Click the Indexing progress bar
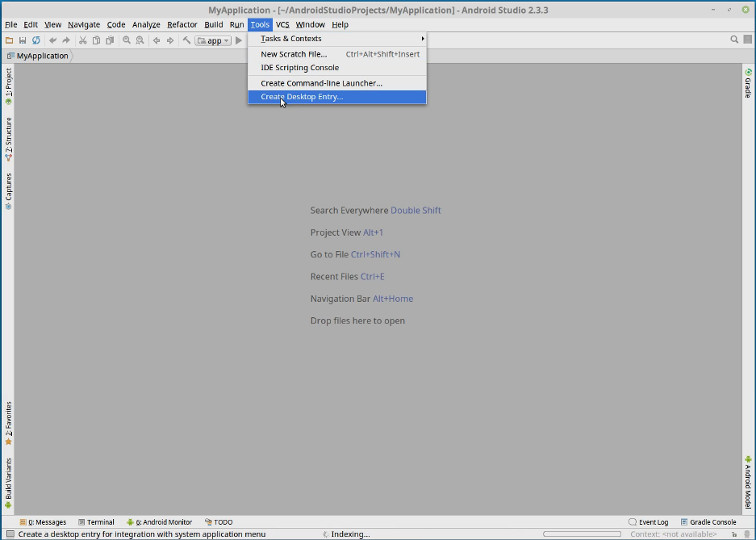The height and width of the screenshot is (540, 756). [x=582, y=534]
